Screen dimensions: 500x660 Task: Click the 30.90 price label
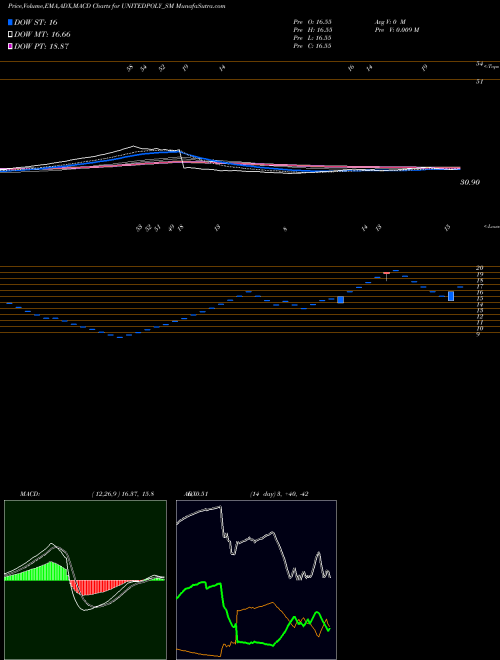point(470,183)
